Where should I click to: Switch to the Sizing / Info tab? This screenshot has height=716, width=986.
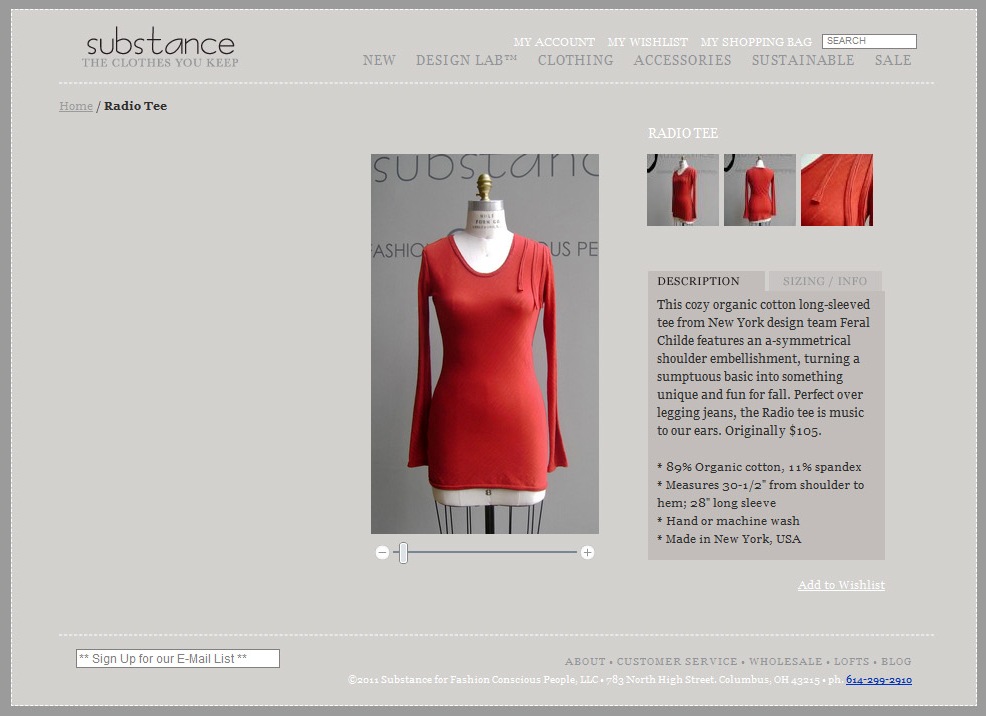click(x=824, y=281)
